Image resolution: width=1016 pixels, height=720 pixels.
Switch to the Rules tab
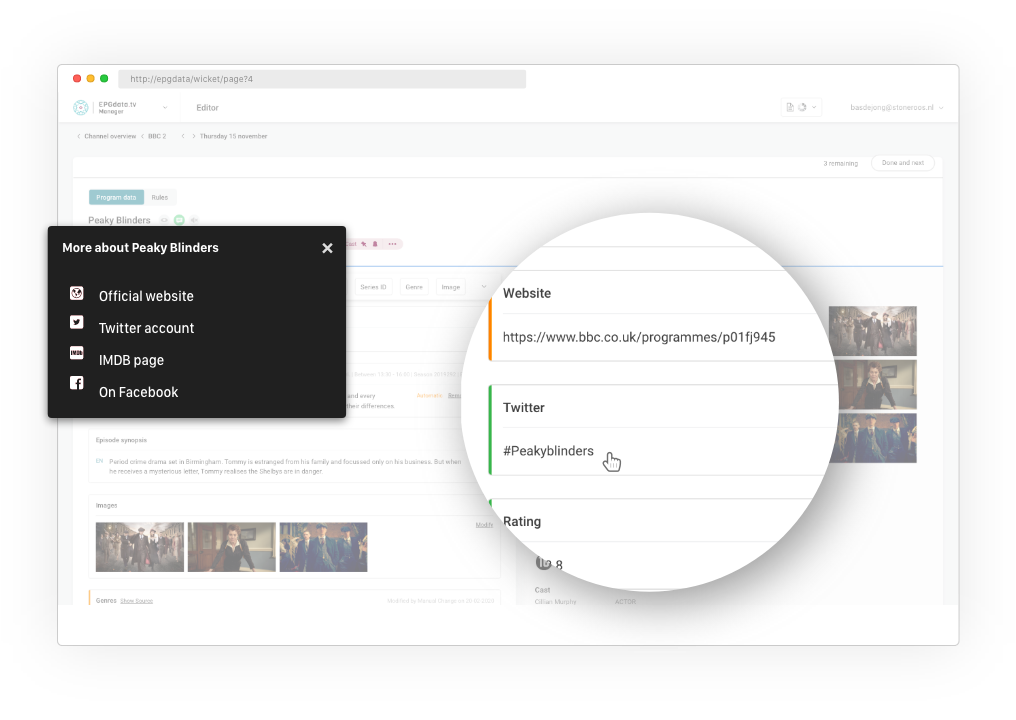coord(159,198)
